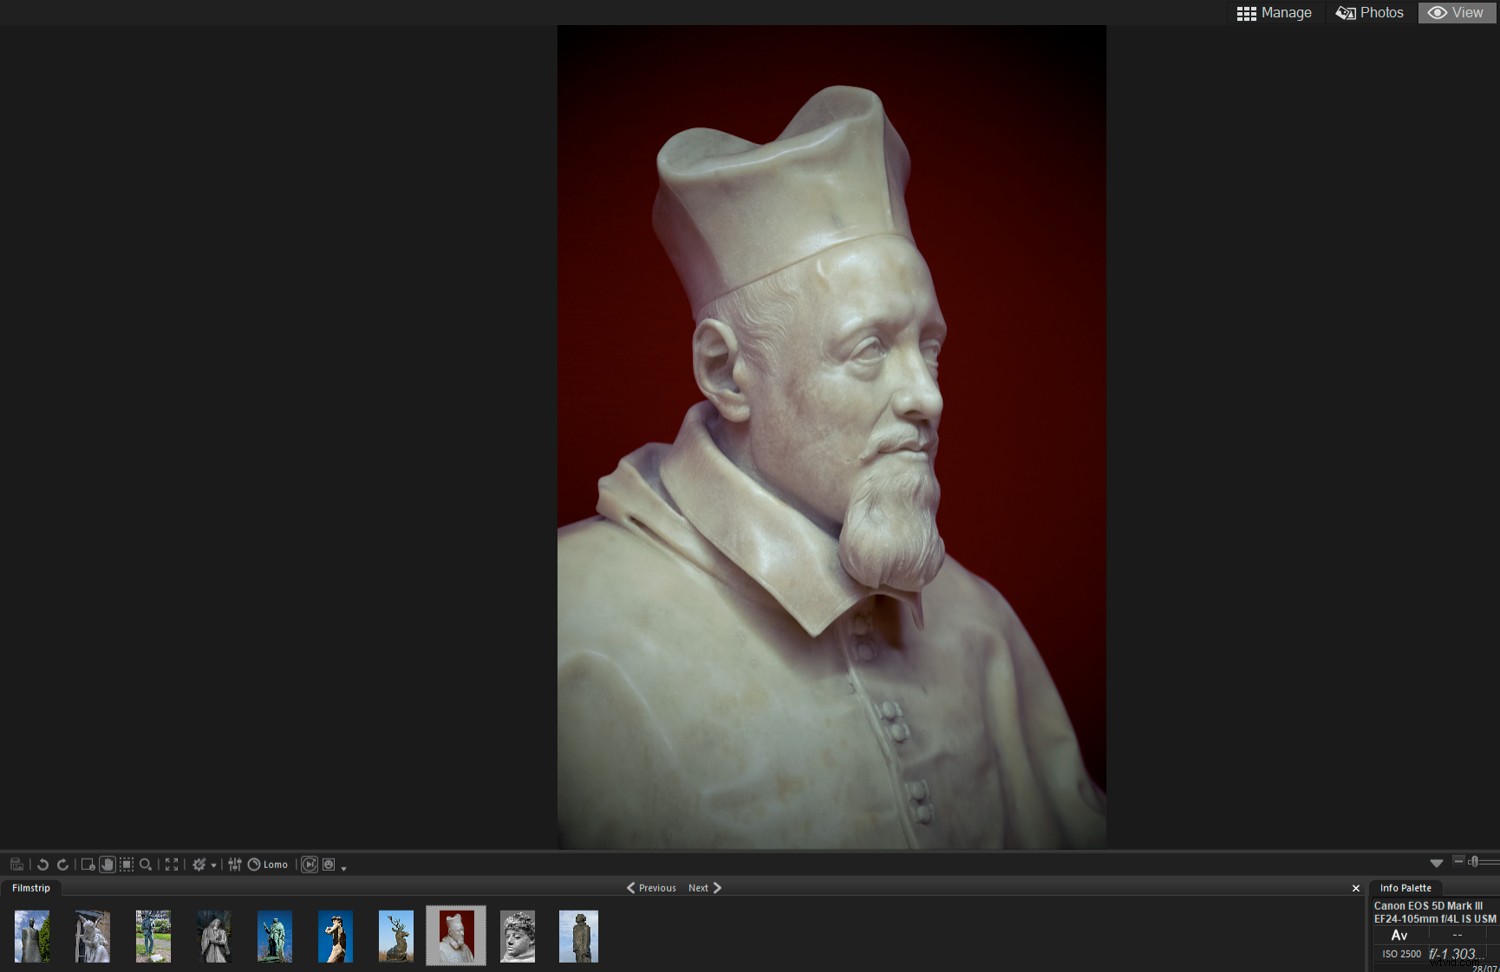
Task: Open the gear icon dropdown arrow
Action: point(214,866)
